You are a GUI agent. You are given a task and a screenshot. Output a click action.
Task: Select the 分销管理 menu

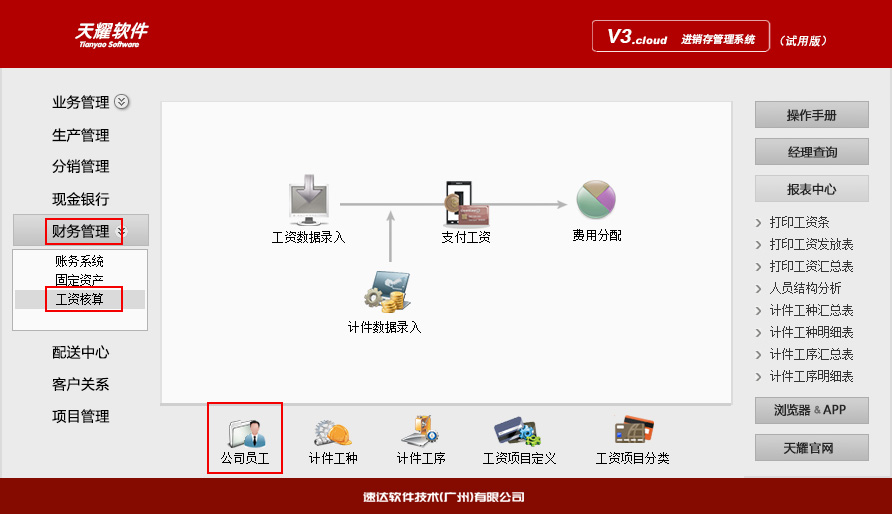tap(81, 167)
